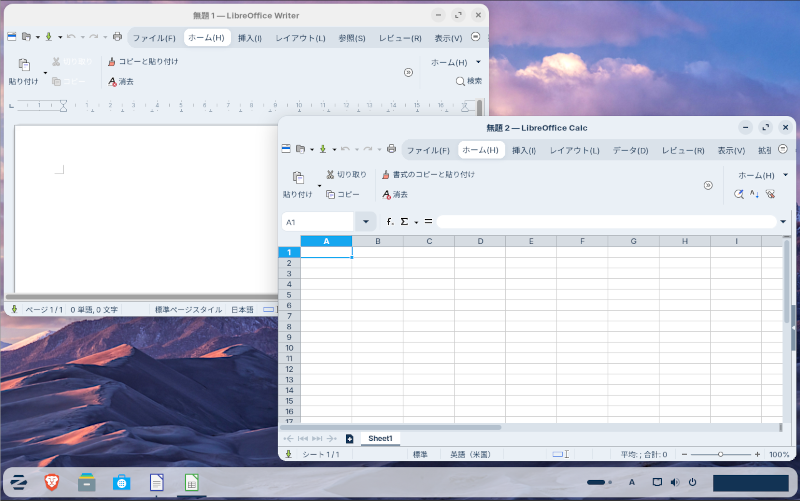Click the Open folder icon in Writer toolbar
Image resolution: width=800 pixels, height=501 pixels.
click(x=26, y=36)
